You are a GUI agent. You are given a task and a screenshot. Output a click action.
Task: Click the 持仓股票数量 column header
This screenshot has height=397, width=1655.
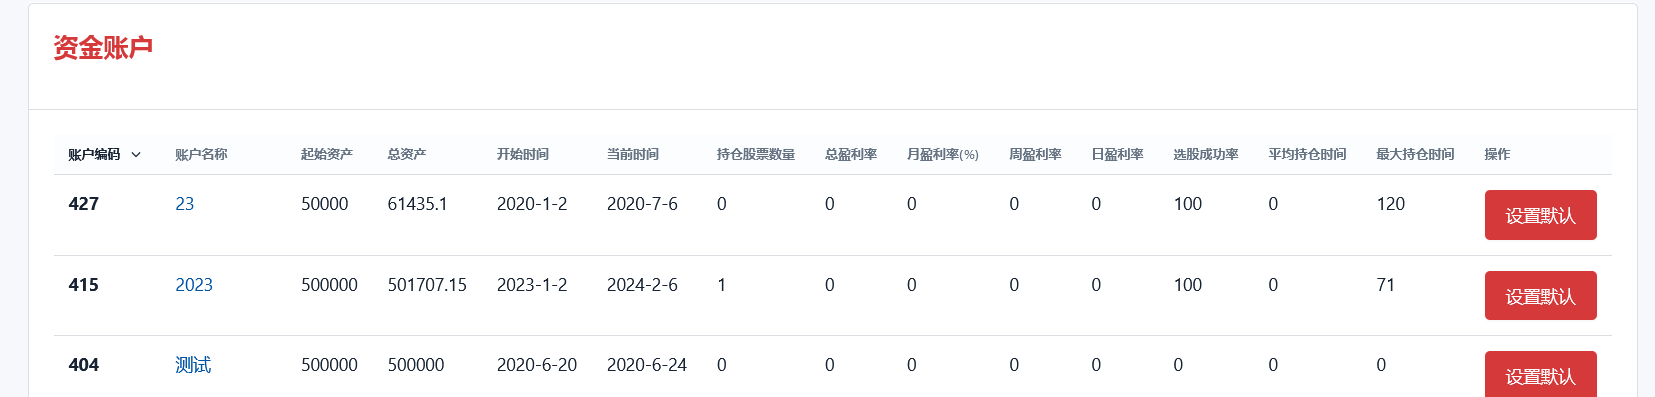[x=756, y=155]
